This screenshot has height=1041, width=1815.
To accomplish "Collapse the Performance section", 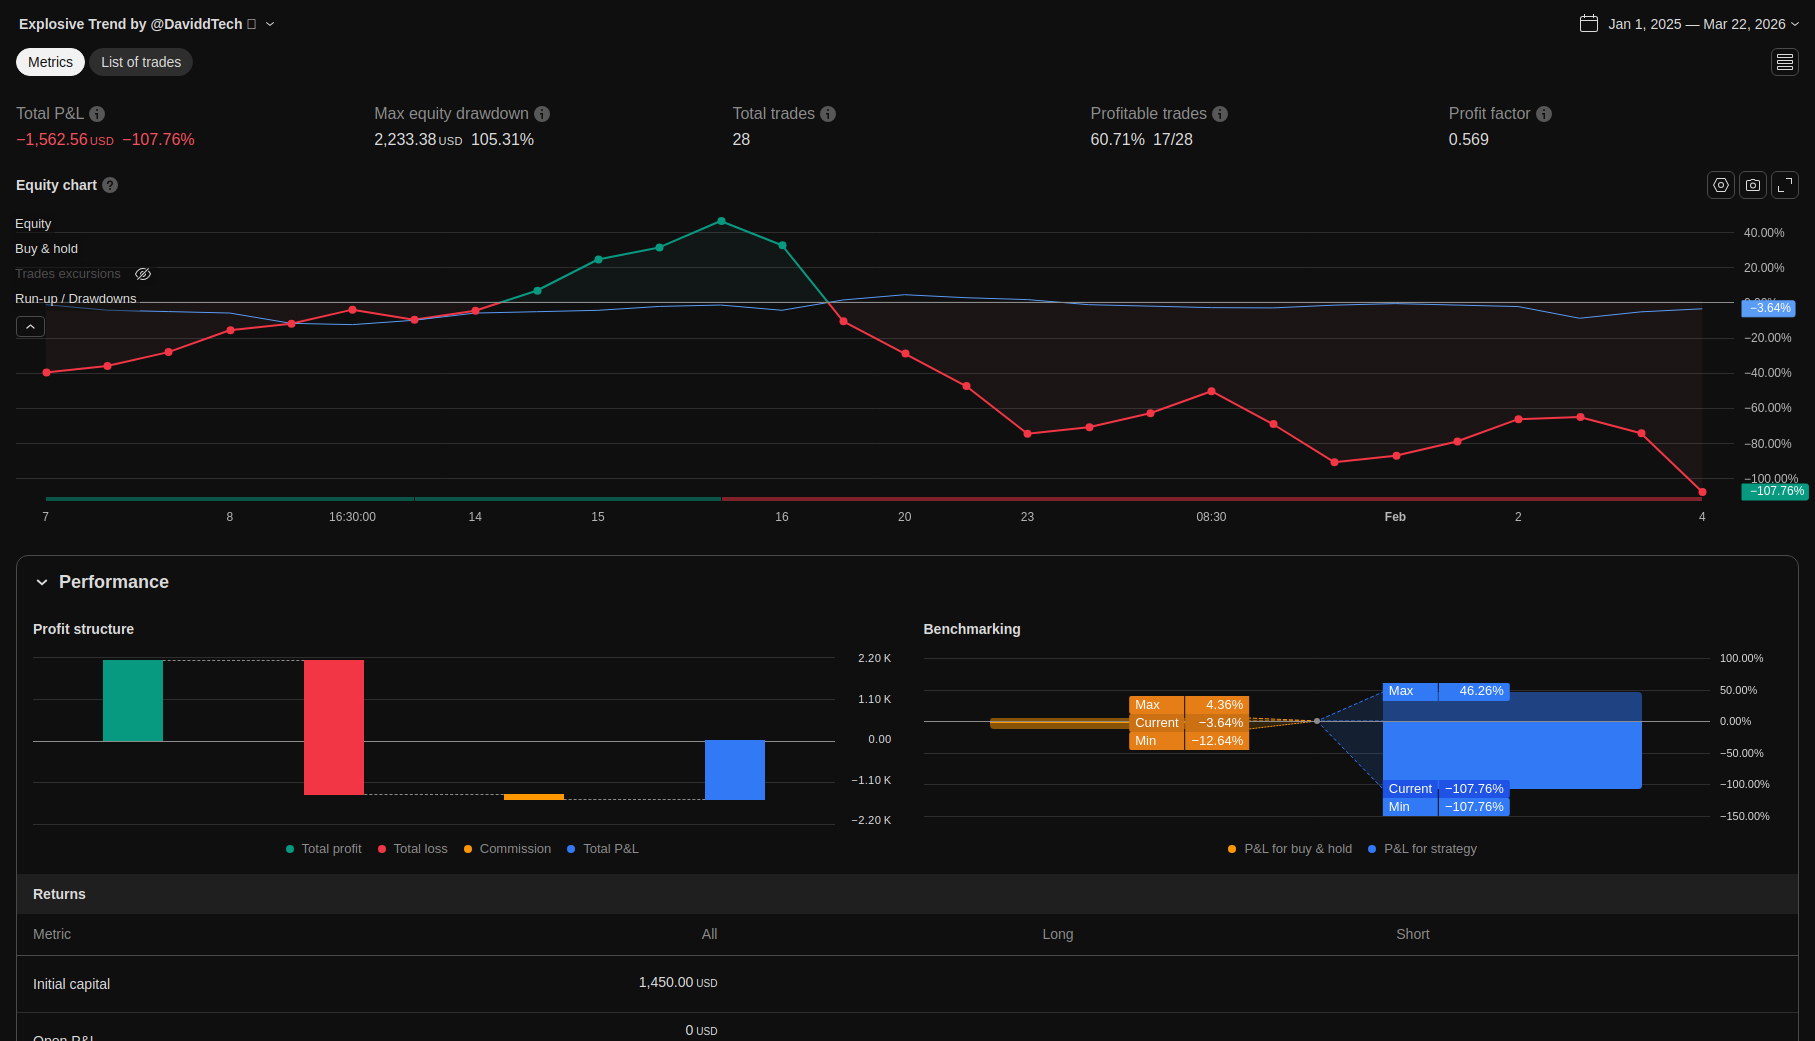I will tap(42, 582).
